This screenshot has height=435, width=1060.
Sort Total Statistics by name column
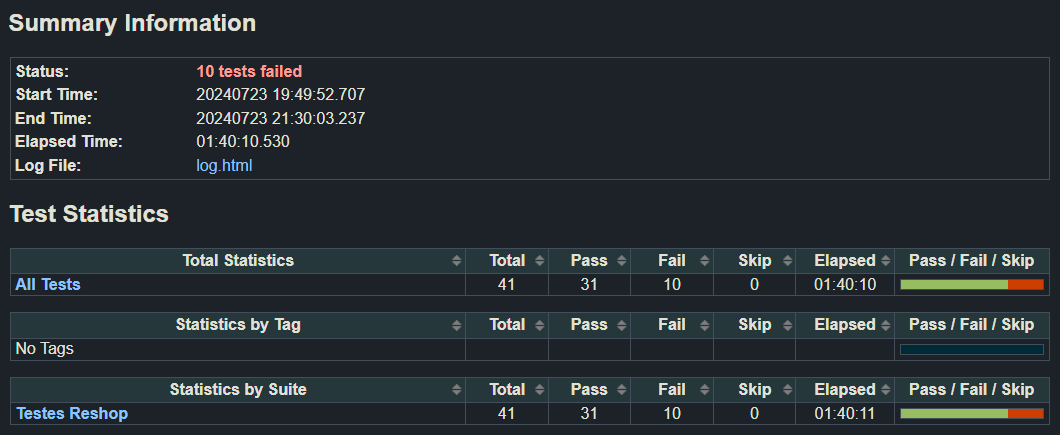pyautogui.click(x=238, y=261)
